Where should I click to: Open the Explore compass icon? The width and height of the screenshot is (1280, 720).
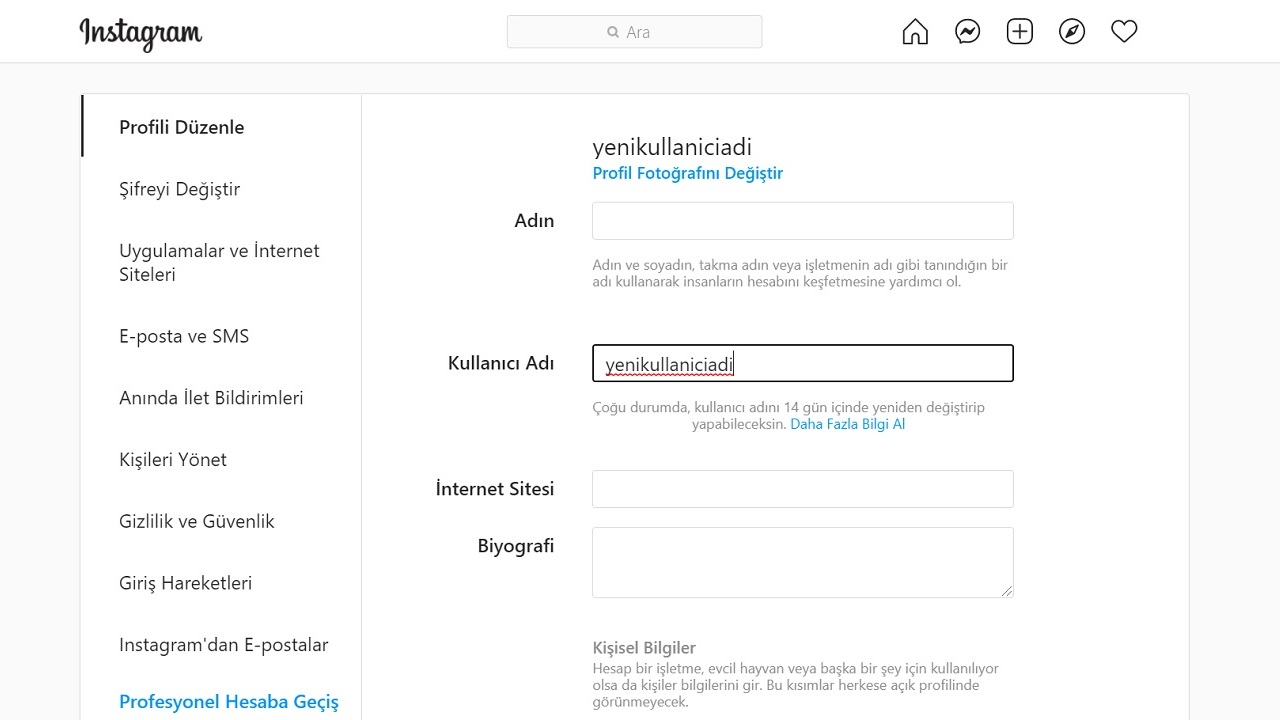point(1072,32)
